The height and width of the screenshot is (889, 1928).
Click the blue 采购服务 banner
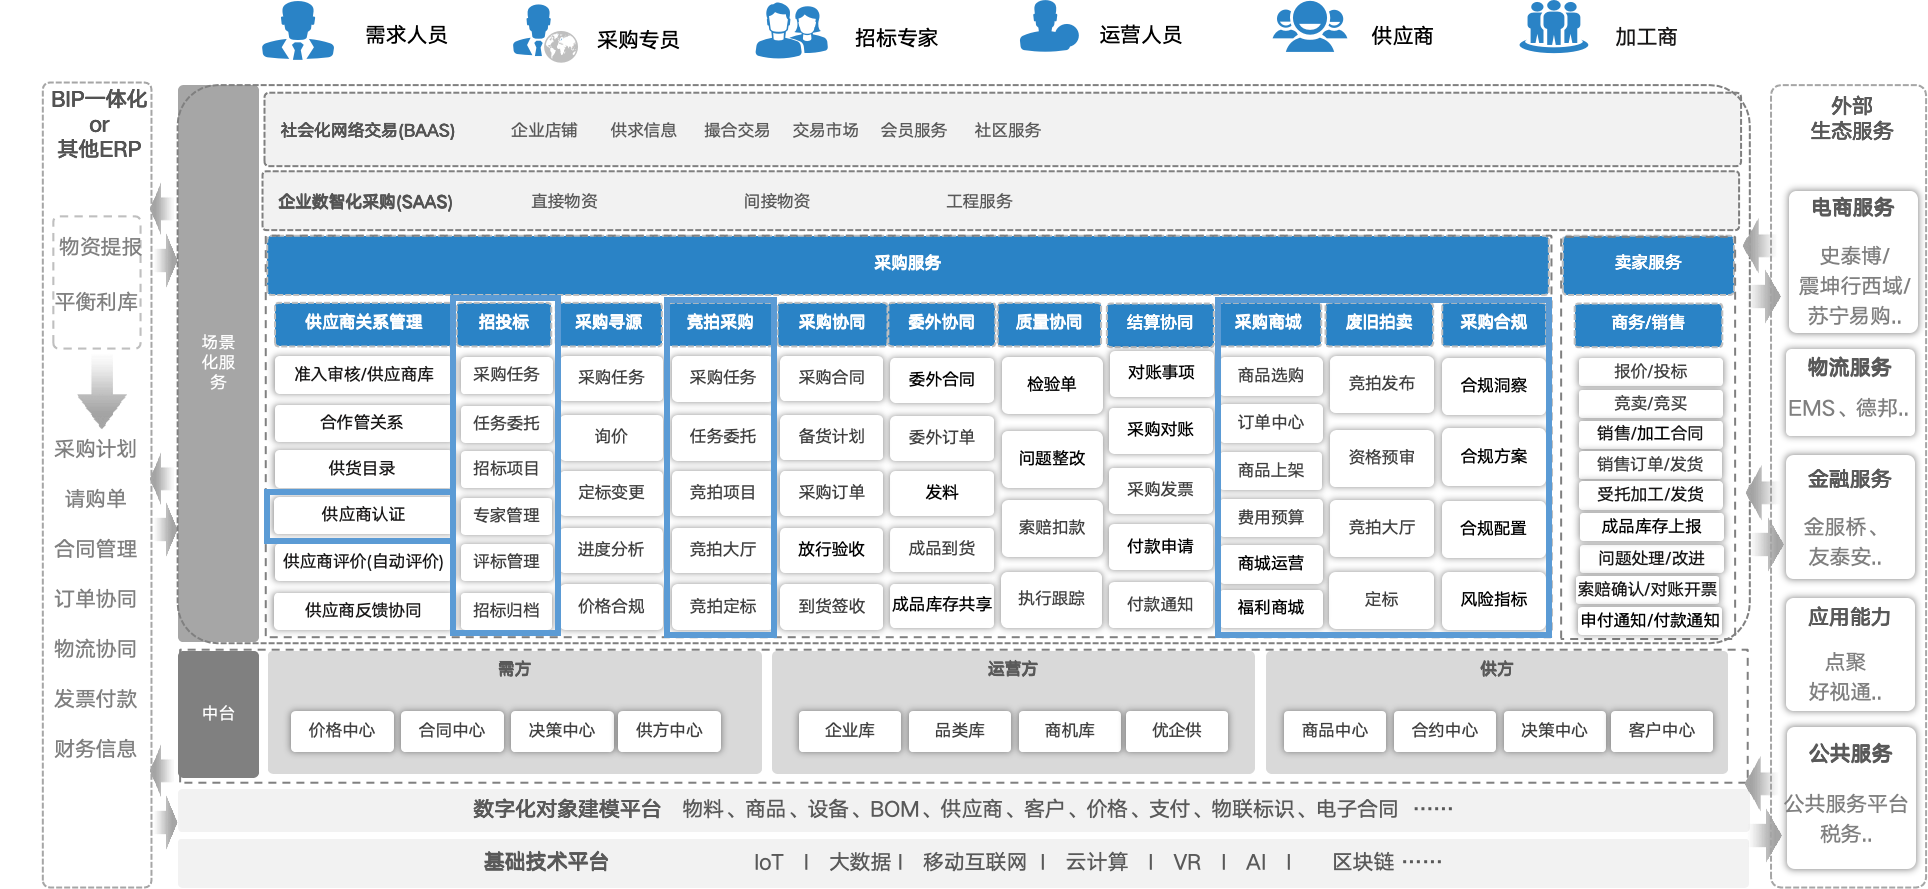(907, 263)
